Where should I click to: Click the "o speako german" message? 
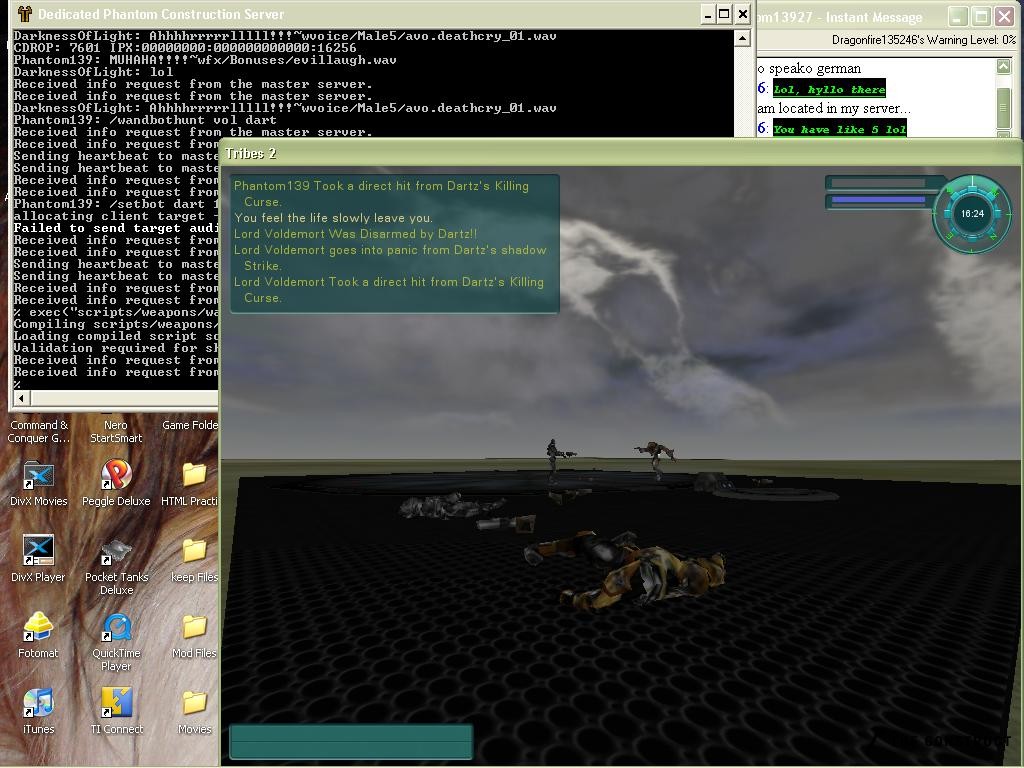click(x=809, y=69)
